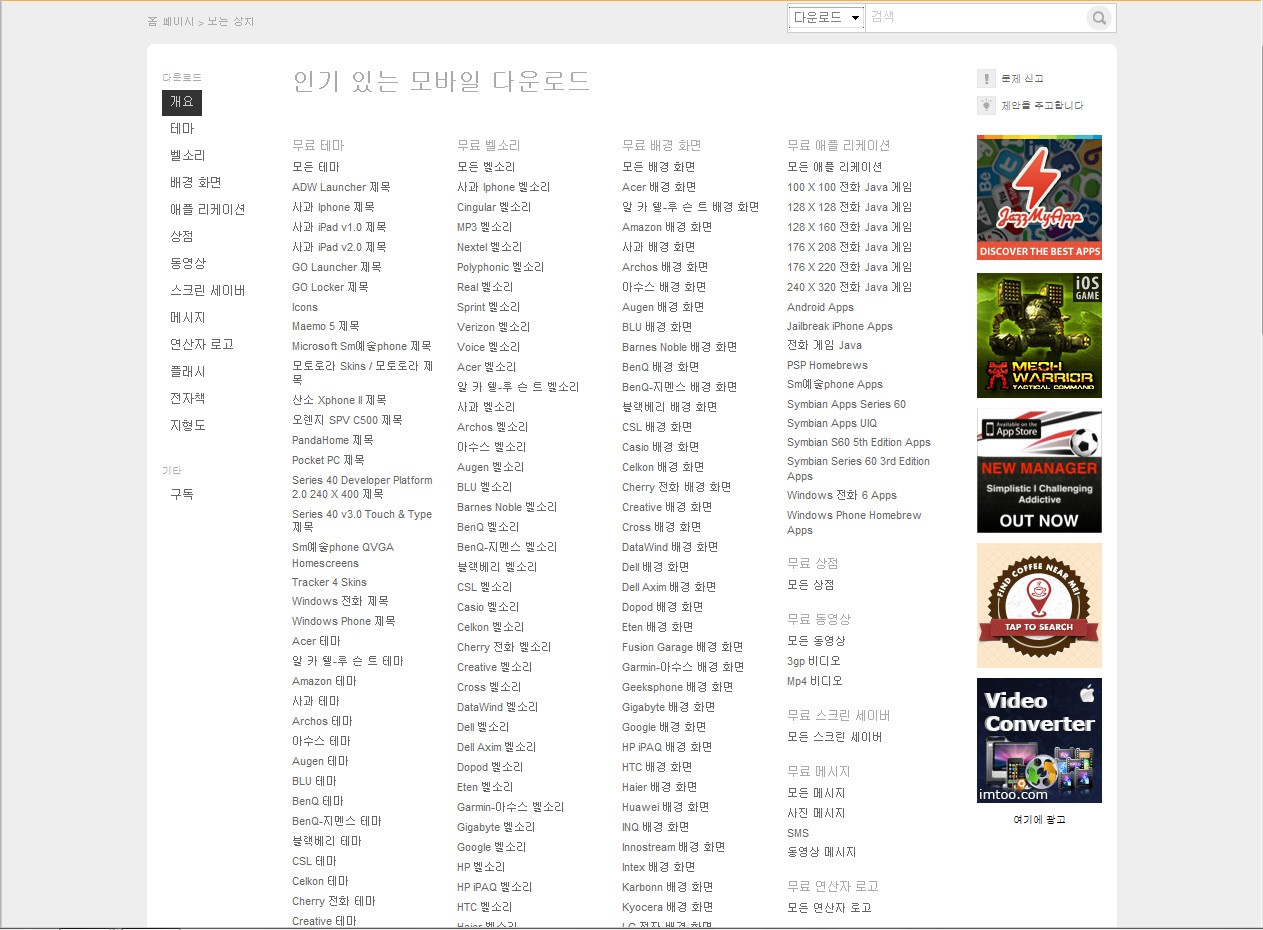Focus the 검색 search input field

tap(975, 18)
